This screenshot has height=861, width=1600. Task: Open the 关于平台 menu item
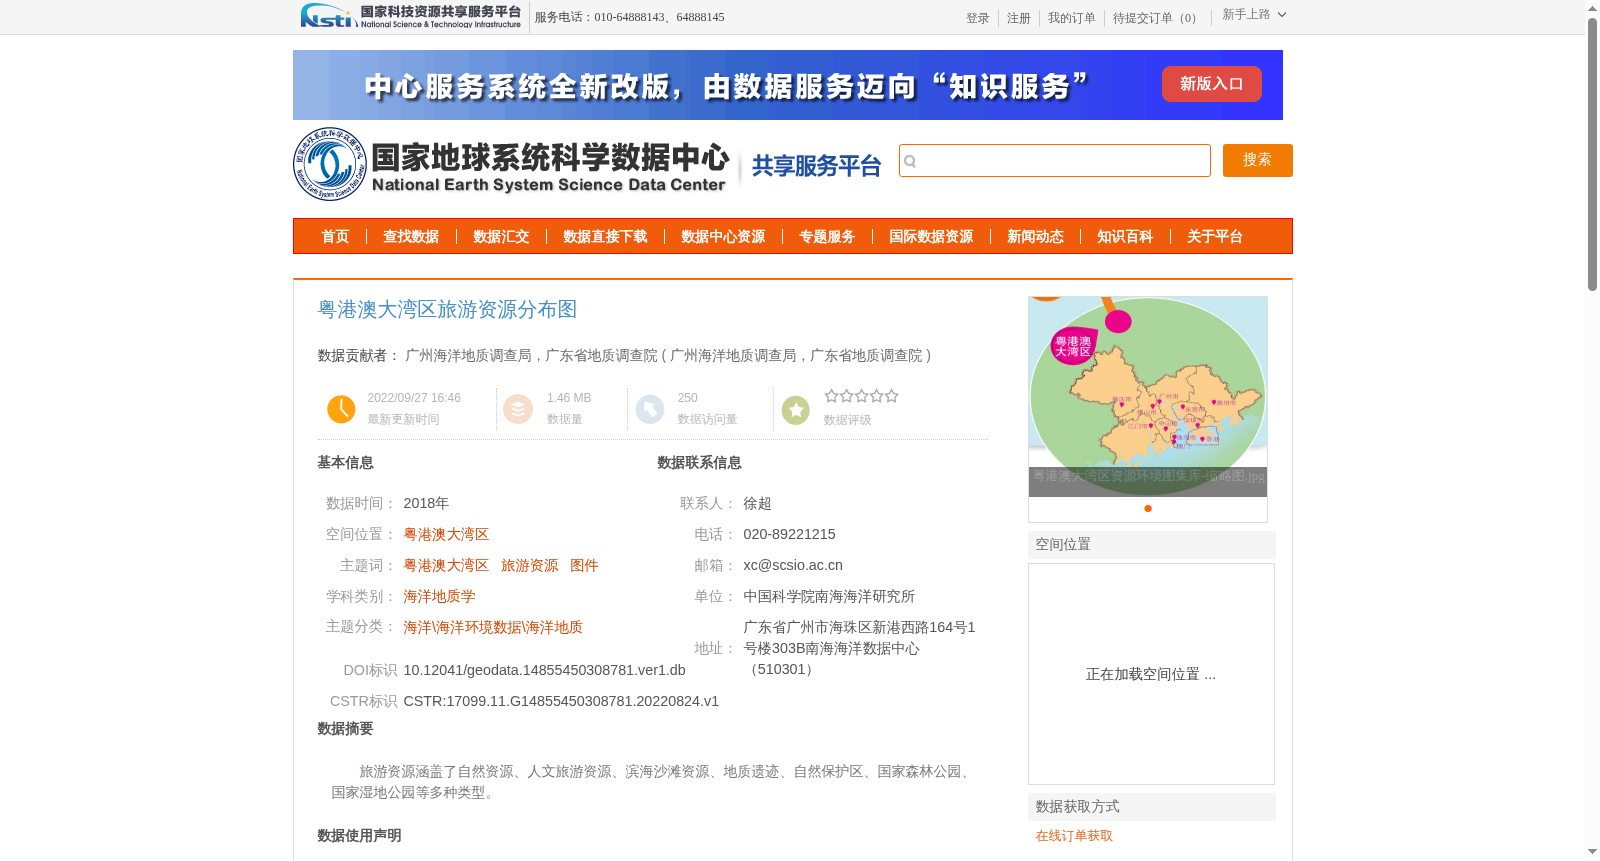(x=1215, y=237)
